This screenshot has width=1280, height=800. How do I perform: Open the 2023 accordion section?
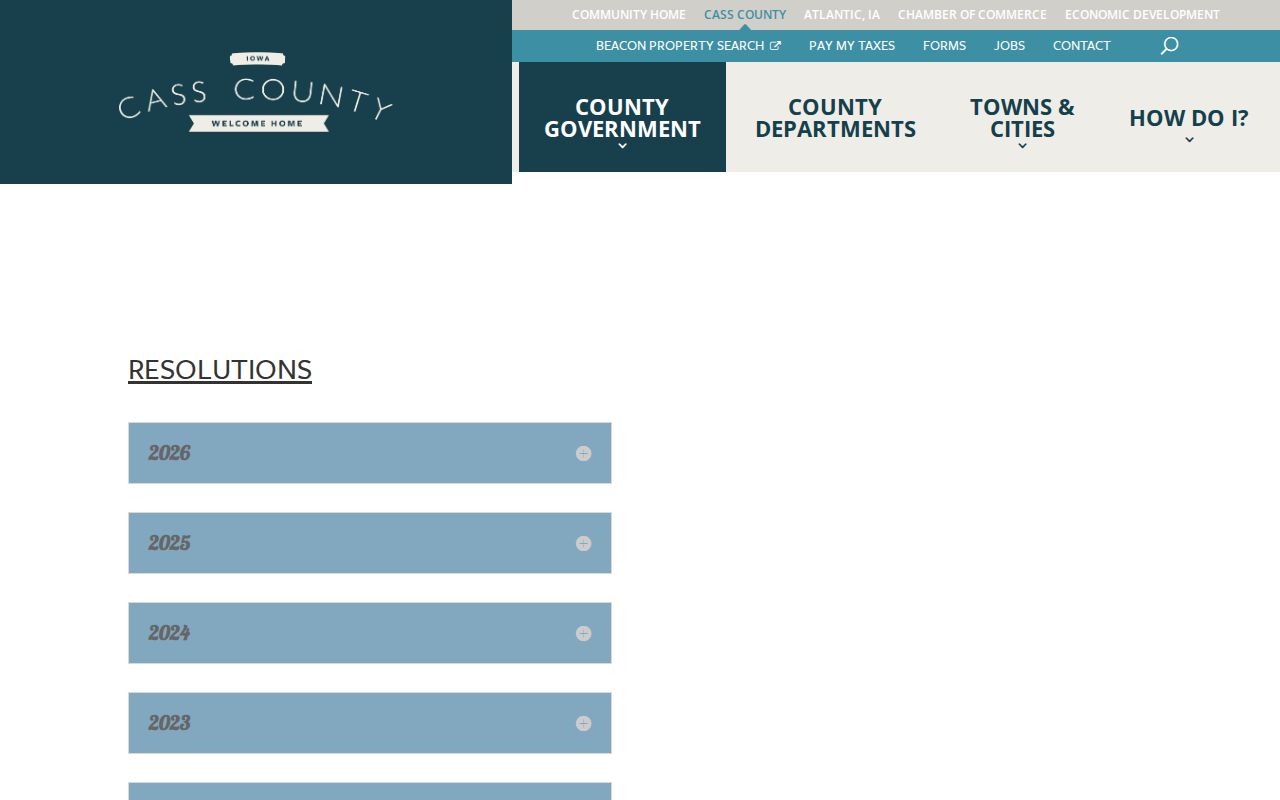(x=370, y=723)
